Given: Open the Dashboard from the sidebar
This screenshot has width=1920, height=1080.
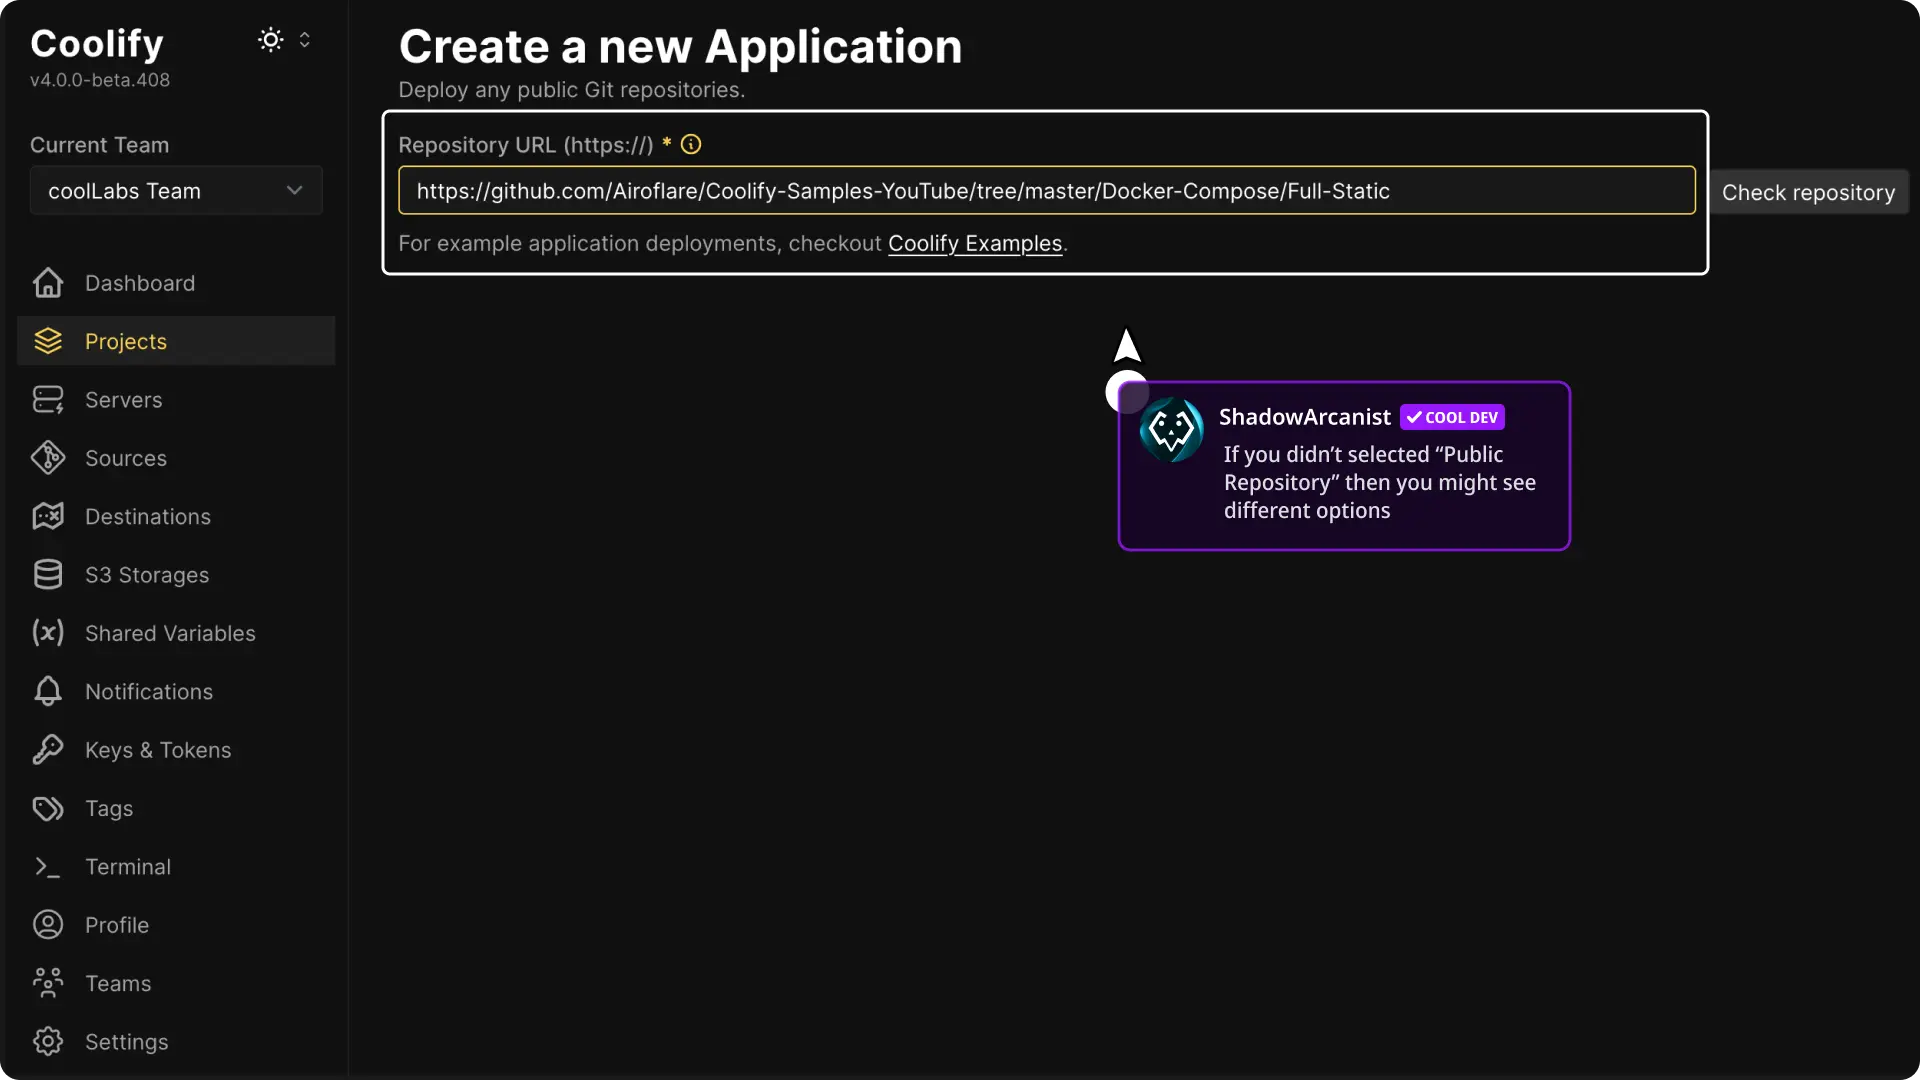Looking at the screenshot, I should tap(140, 283).
